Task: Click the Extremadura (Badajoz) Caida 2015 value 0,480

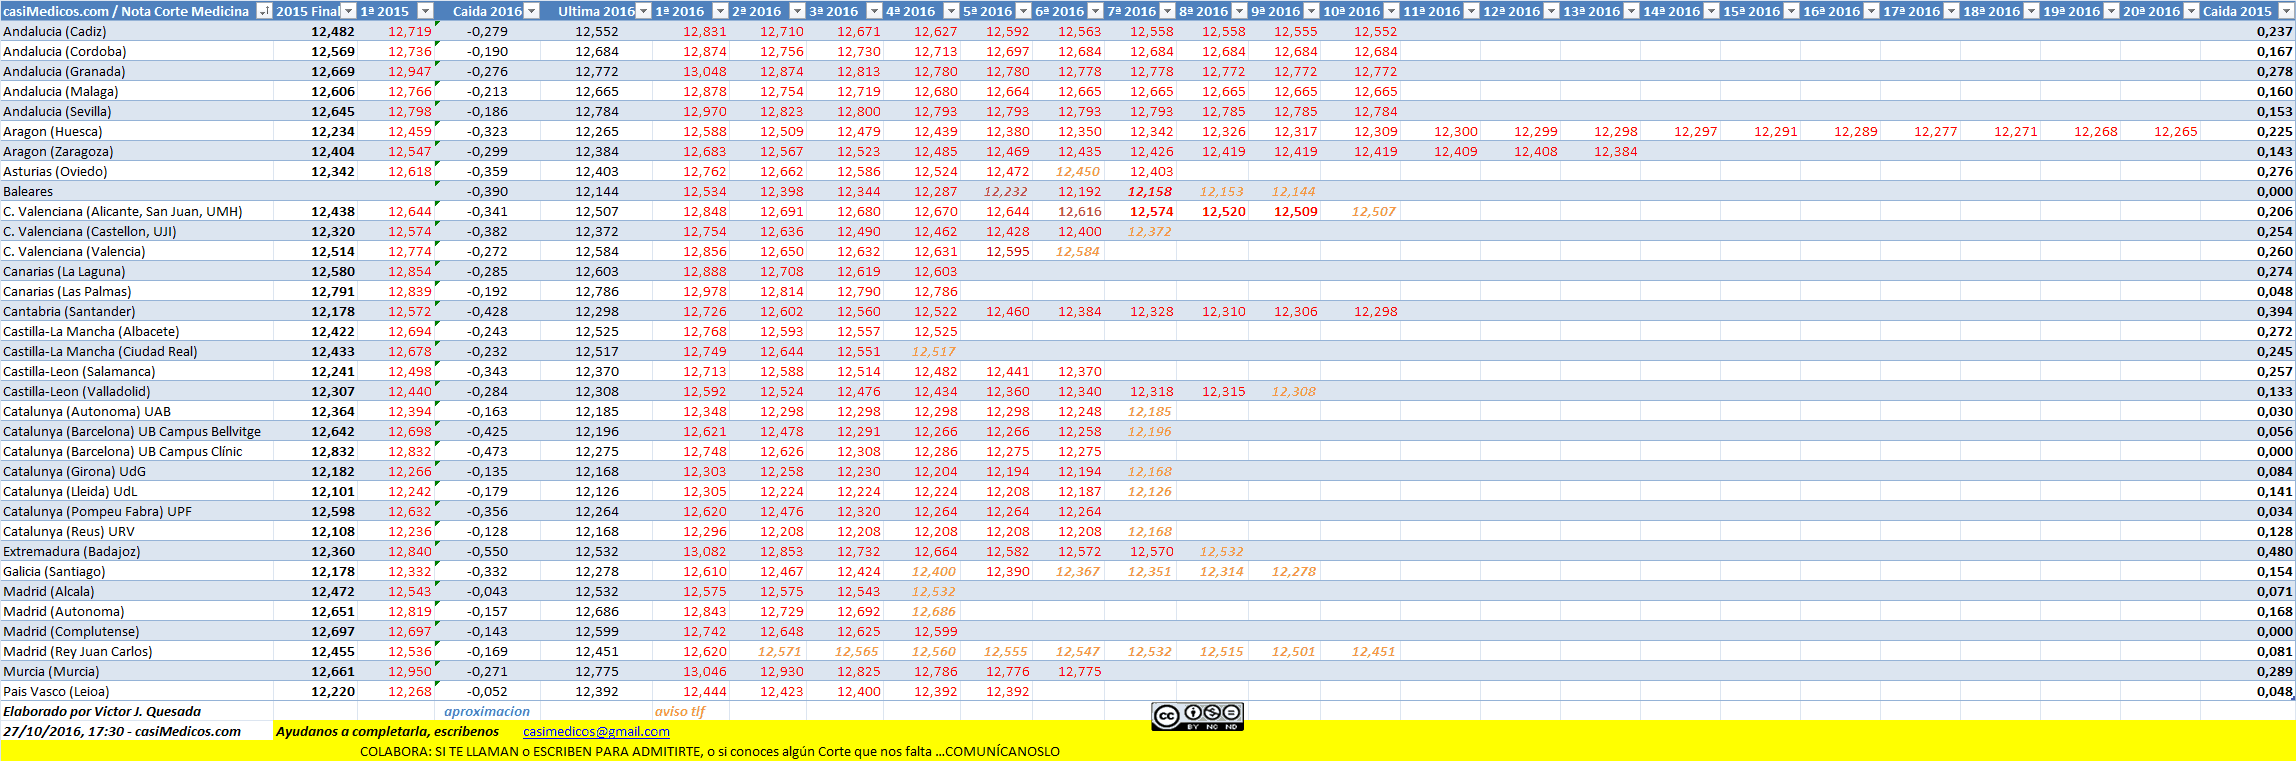Action: 2274,552
